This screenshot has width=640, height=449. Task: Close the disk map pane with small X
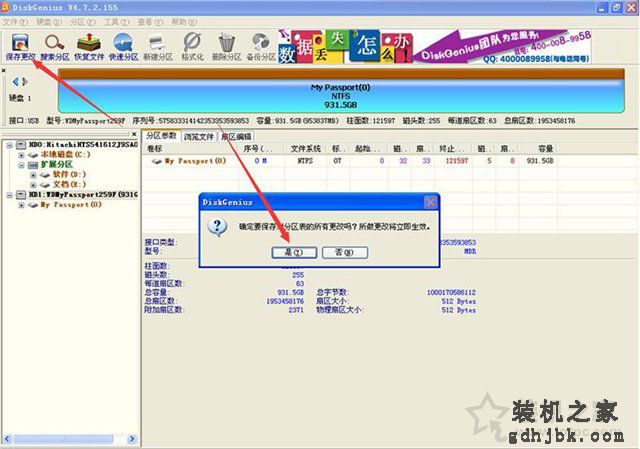pos(4,71)
